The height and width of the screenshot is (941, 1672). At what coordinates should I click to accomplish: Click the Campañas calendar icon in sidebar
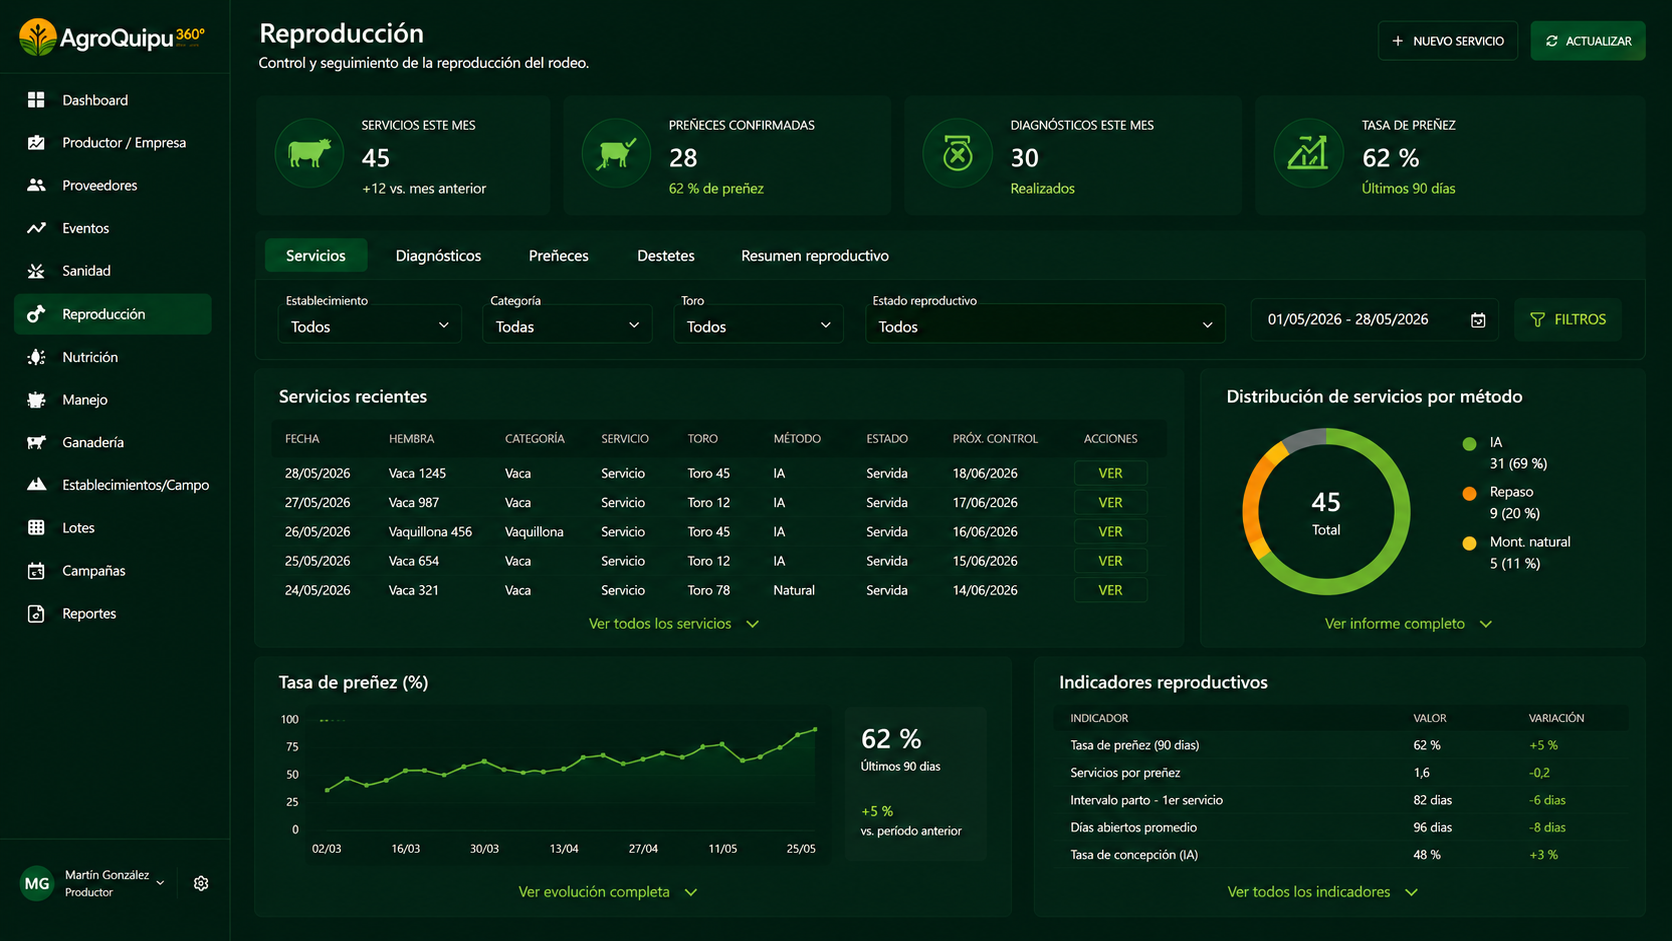(36, 571)
